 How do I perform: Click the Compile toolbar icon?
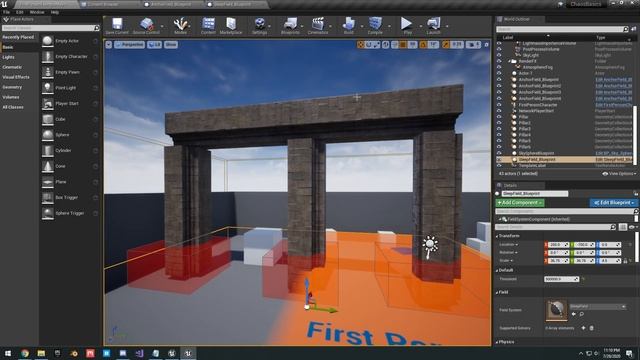tap(375, 24)
